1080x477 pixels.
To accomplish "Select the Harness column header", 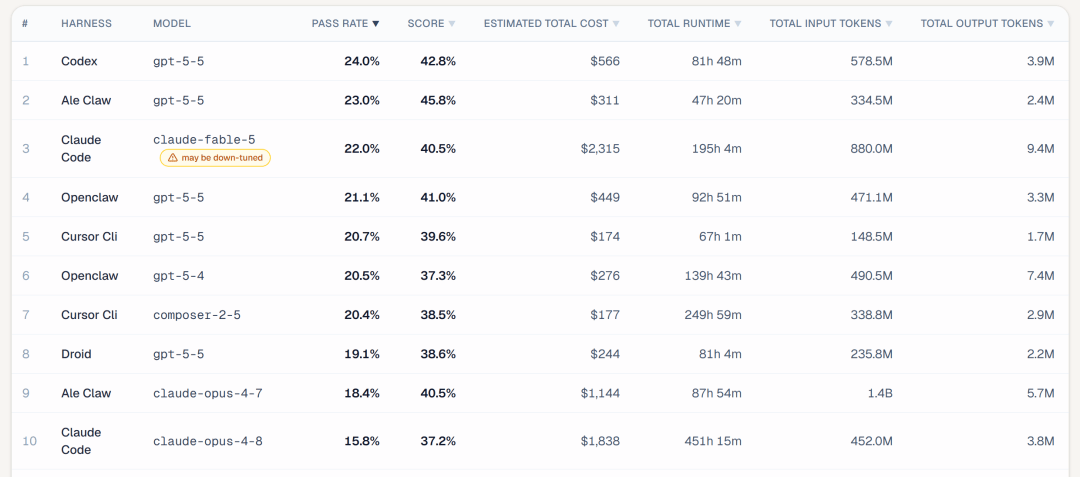I will [86, 23].
